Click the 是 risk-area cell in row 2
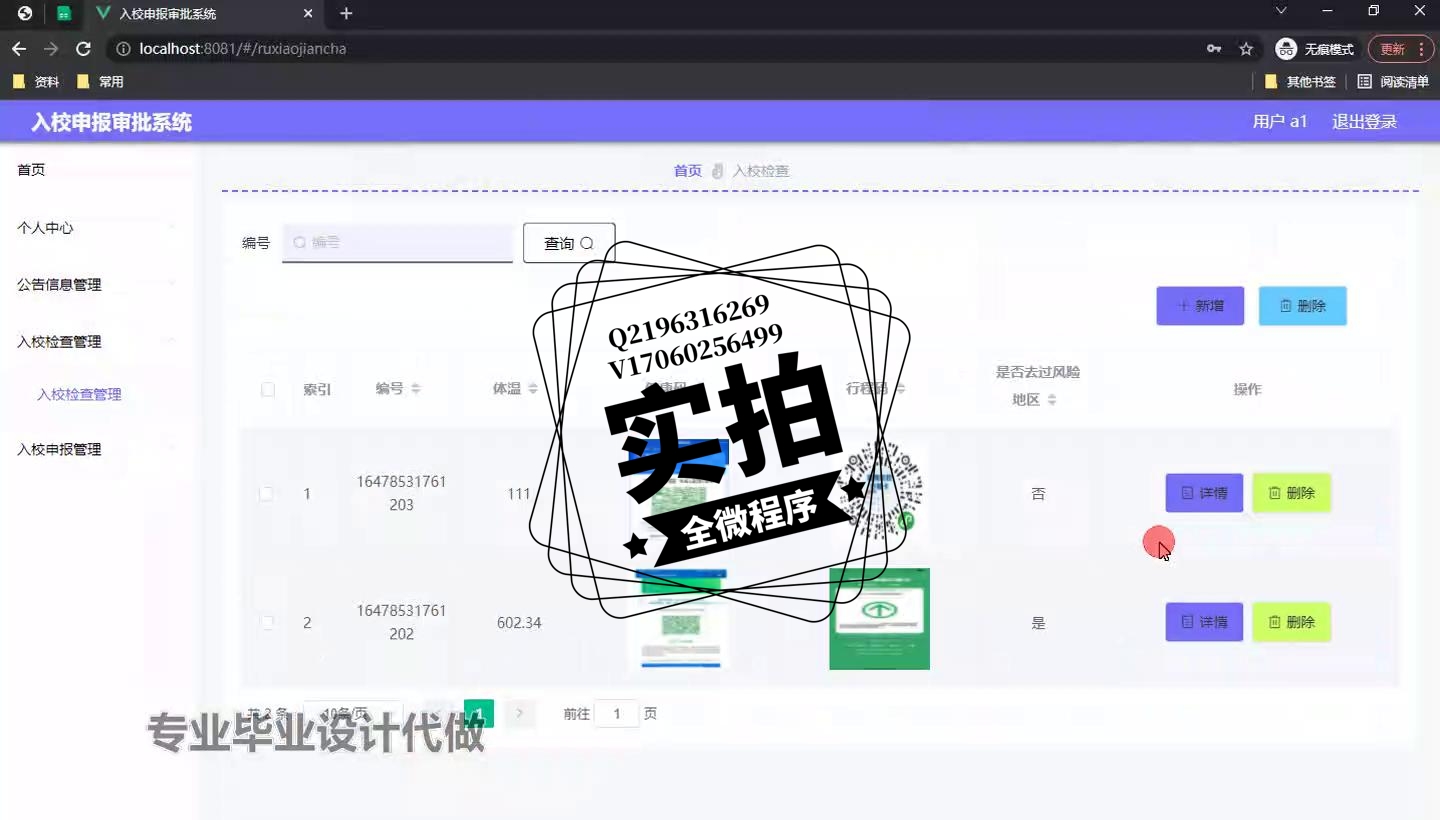The width and height of the screenshot is (1440, 820). click(x=1038, y=623)
